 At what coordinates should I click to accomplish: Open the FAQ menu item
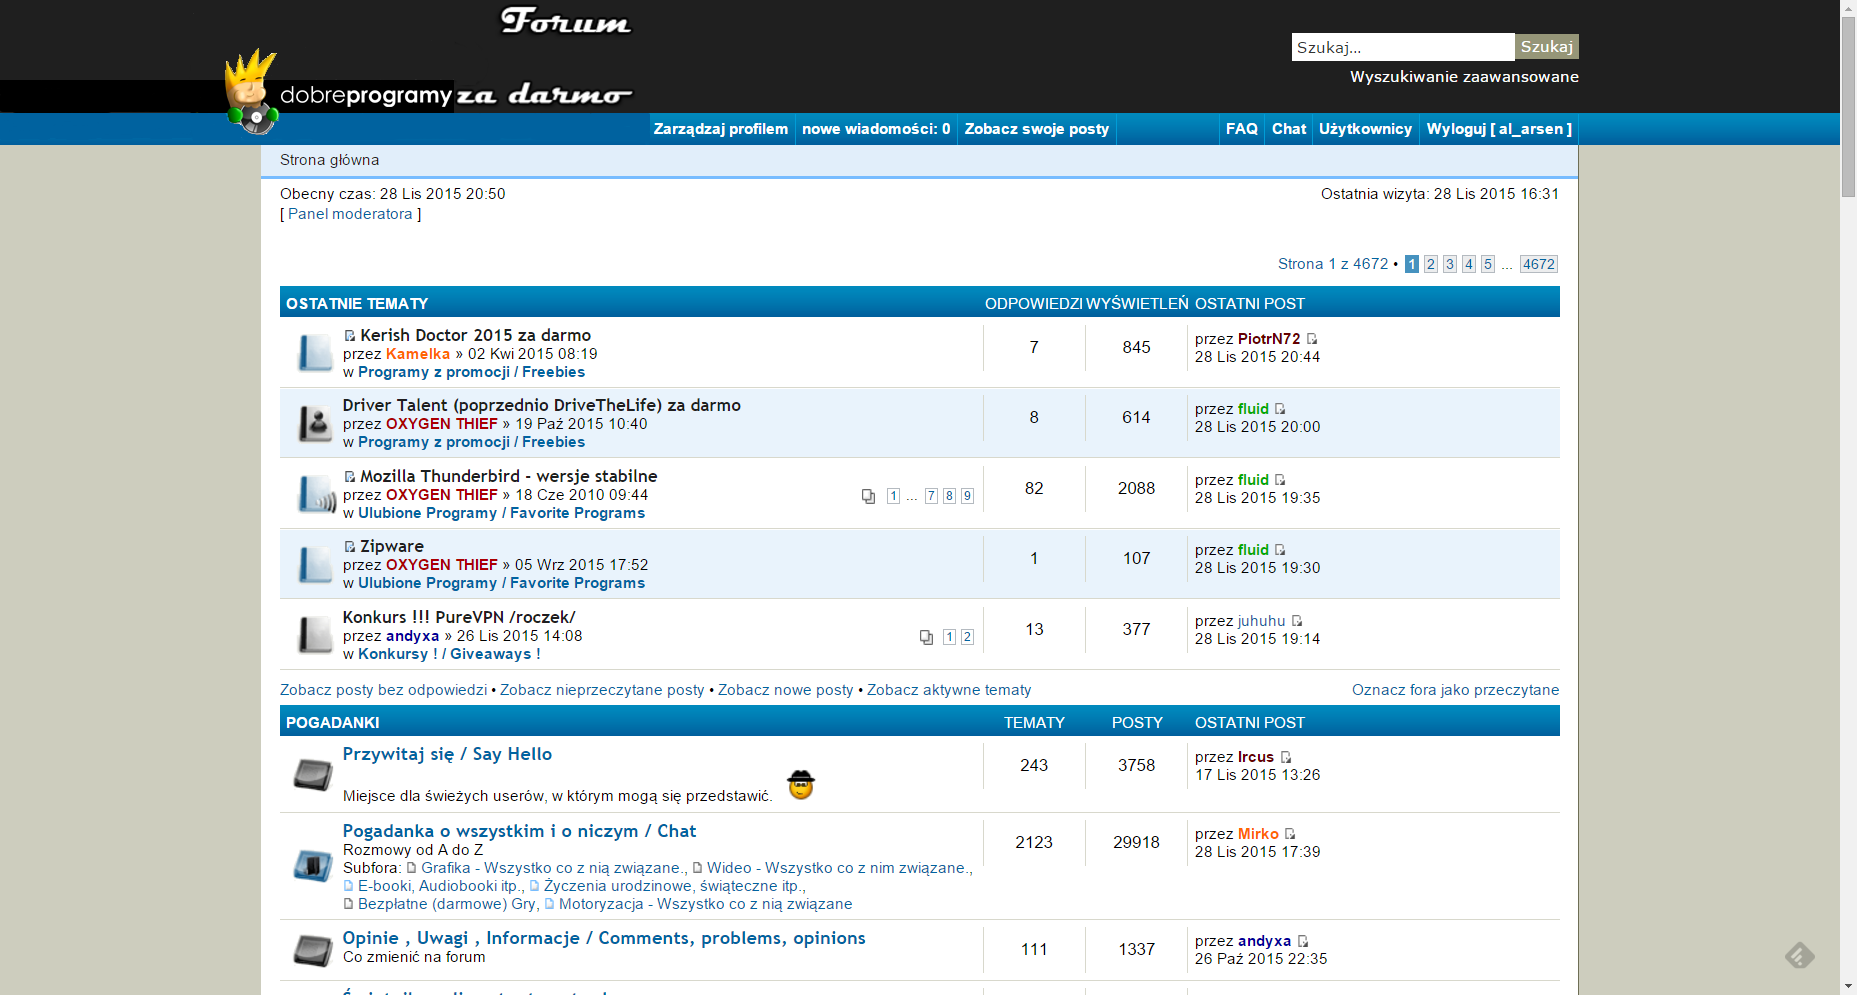1241,129
